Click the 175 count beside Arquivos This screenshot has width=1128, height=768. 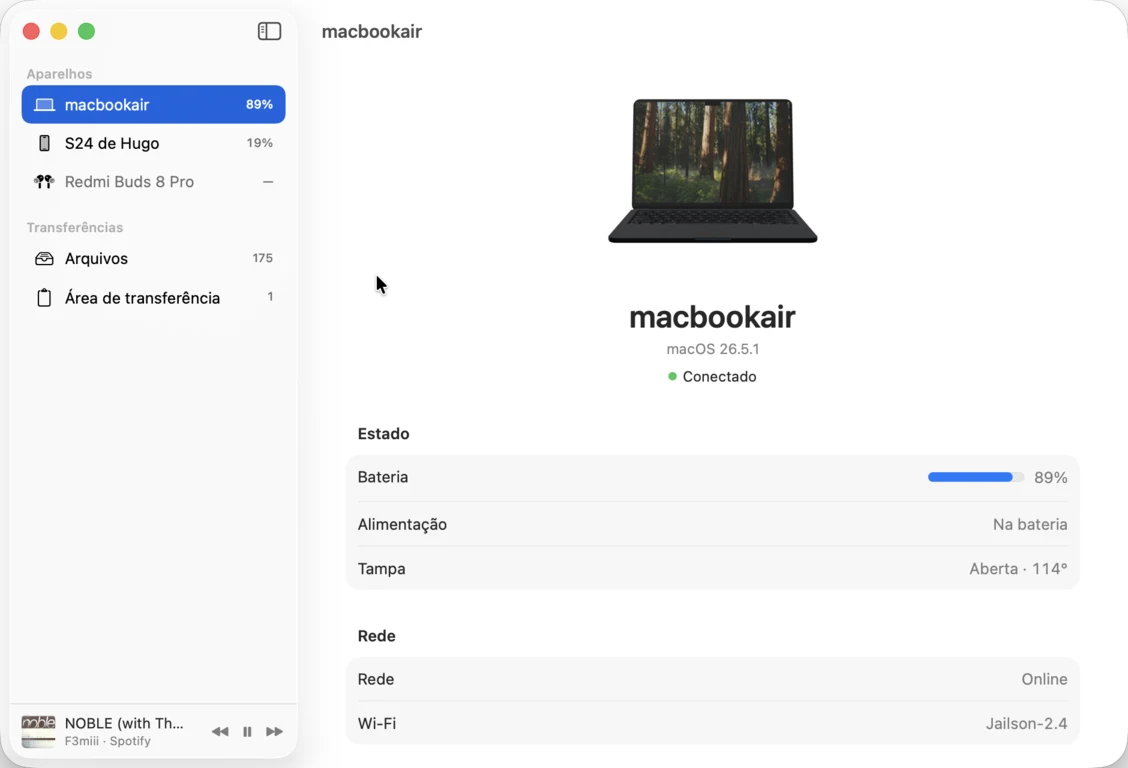click(263, 258)
